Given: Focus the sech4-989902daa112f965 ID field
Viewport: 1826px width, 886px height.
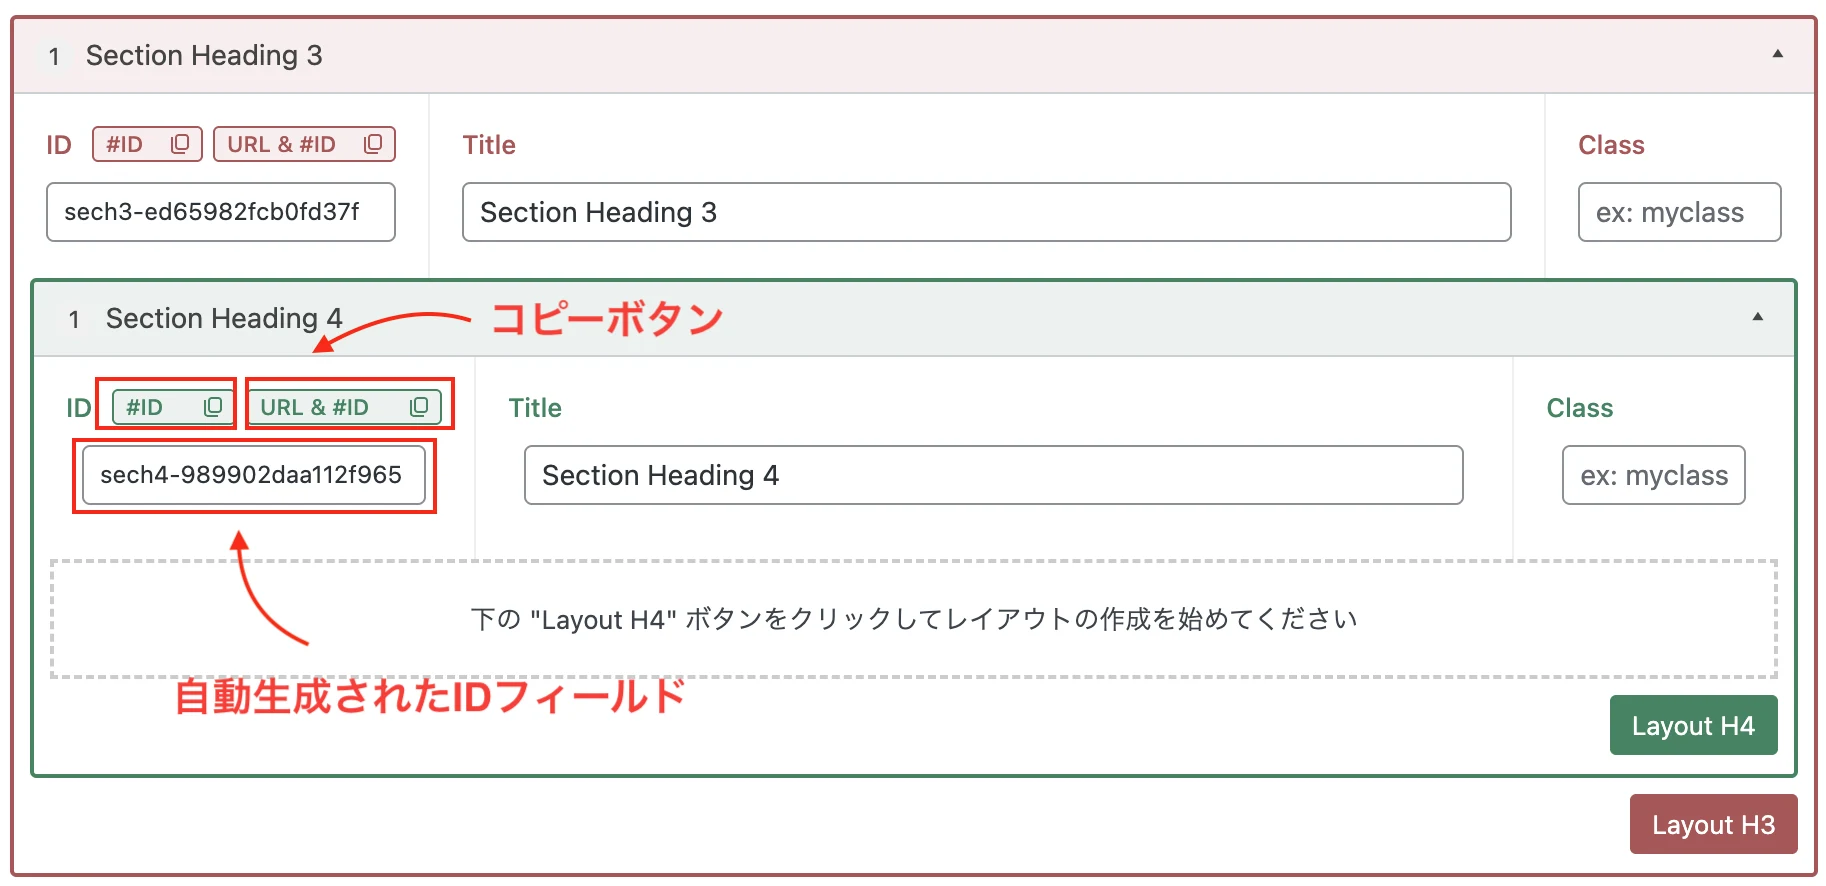Looking at the screenshot, I should 254,475.
